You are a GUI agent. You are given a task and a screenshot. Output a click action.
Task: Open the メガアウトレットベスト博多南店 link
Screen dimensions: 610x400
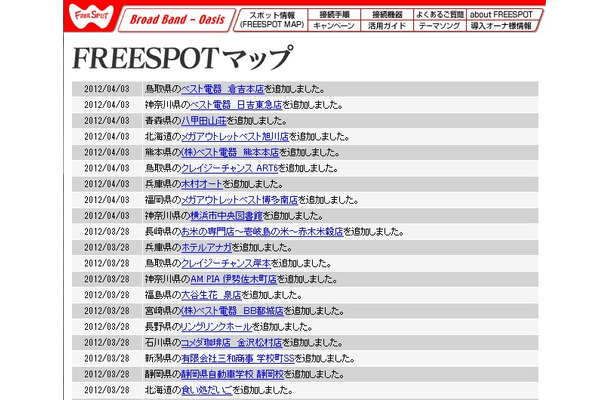point(240,200)
